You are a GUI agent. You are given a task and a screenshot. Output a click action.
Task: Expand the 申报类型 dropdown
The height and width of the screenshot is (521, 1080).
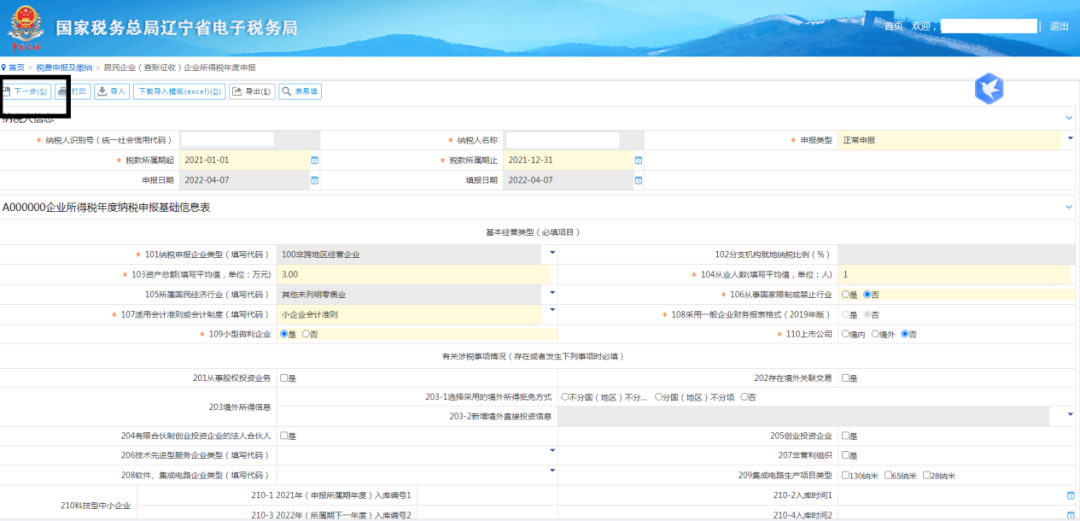point(1070,140)
